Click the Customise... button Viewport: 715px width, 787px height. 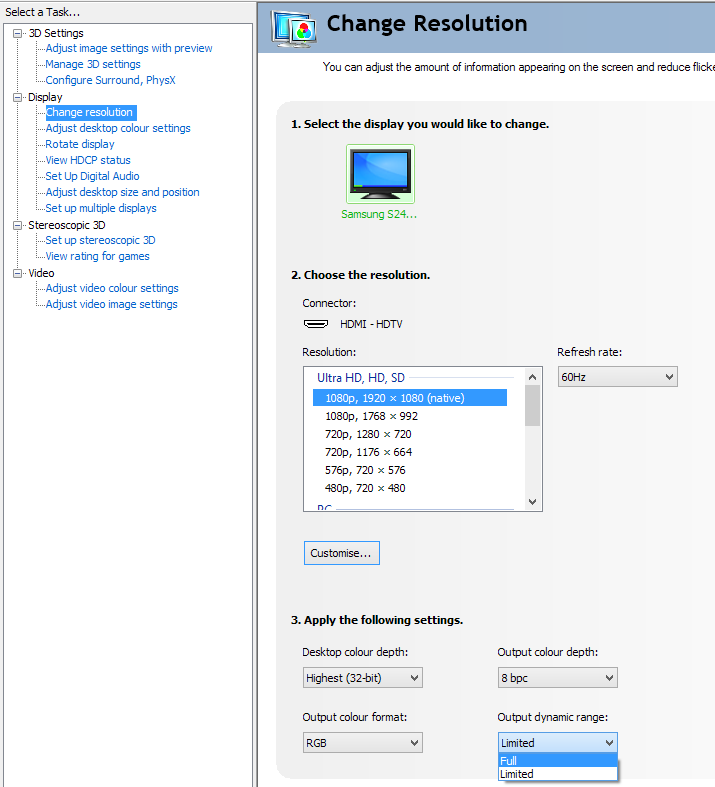[x=342, y=553]
